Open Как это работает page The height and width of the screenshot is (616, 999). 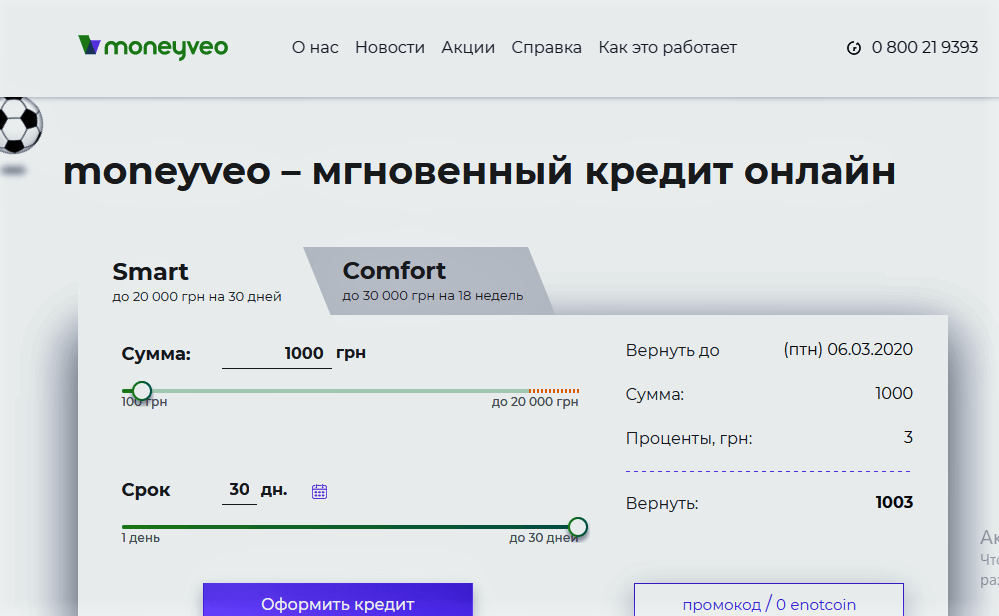coord(667,47)
